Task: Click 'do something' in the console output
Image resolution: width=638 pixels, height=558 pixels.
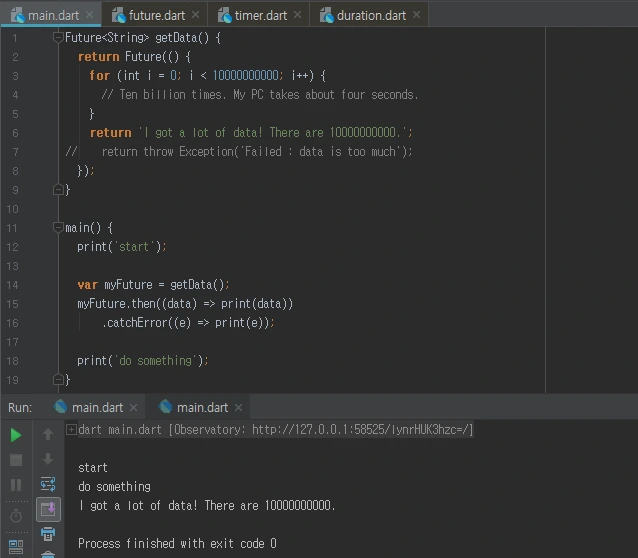Action: [114, 487]
